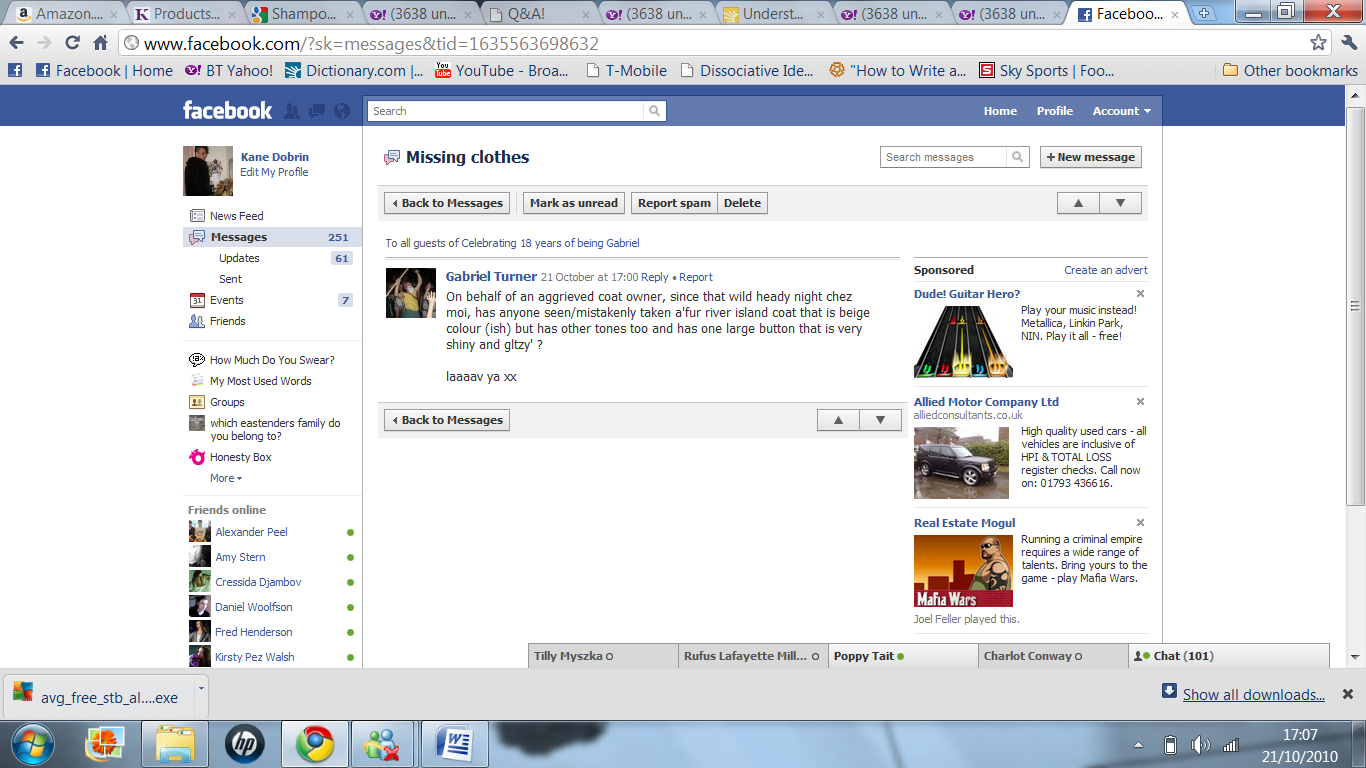This screenshot has height=768, width=1366.
Task: Mark the message as unread
Action: click(574, 203)
